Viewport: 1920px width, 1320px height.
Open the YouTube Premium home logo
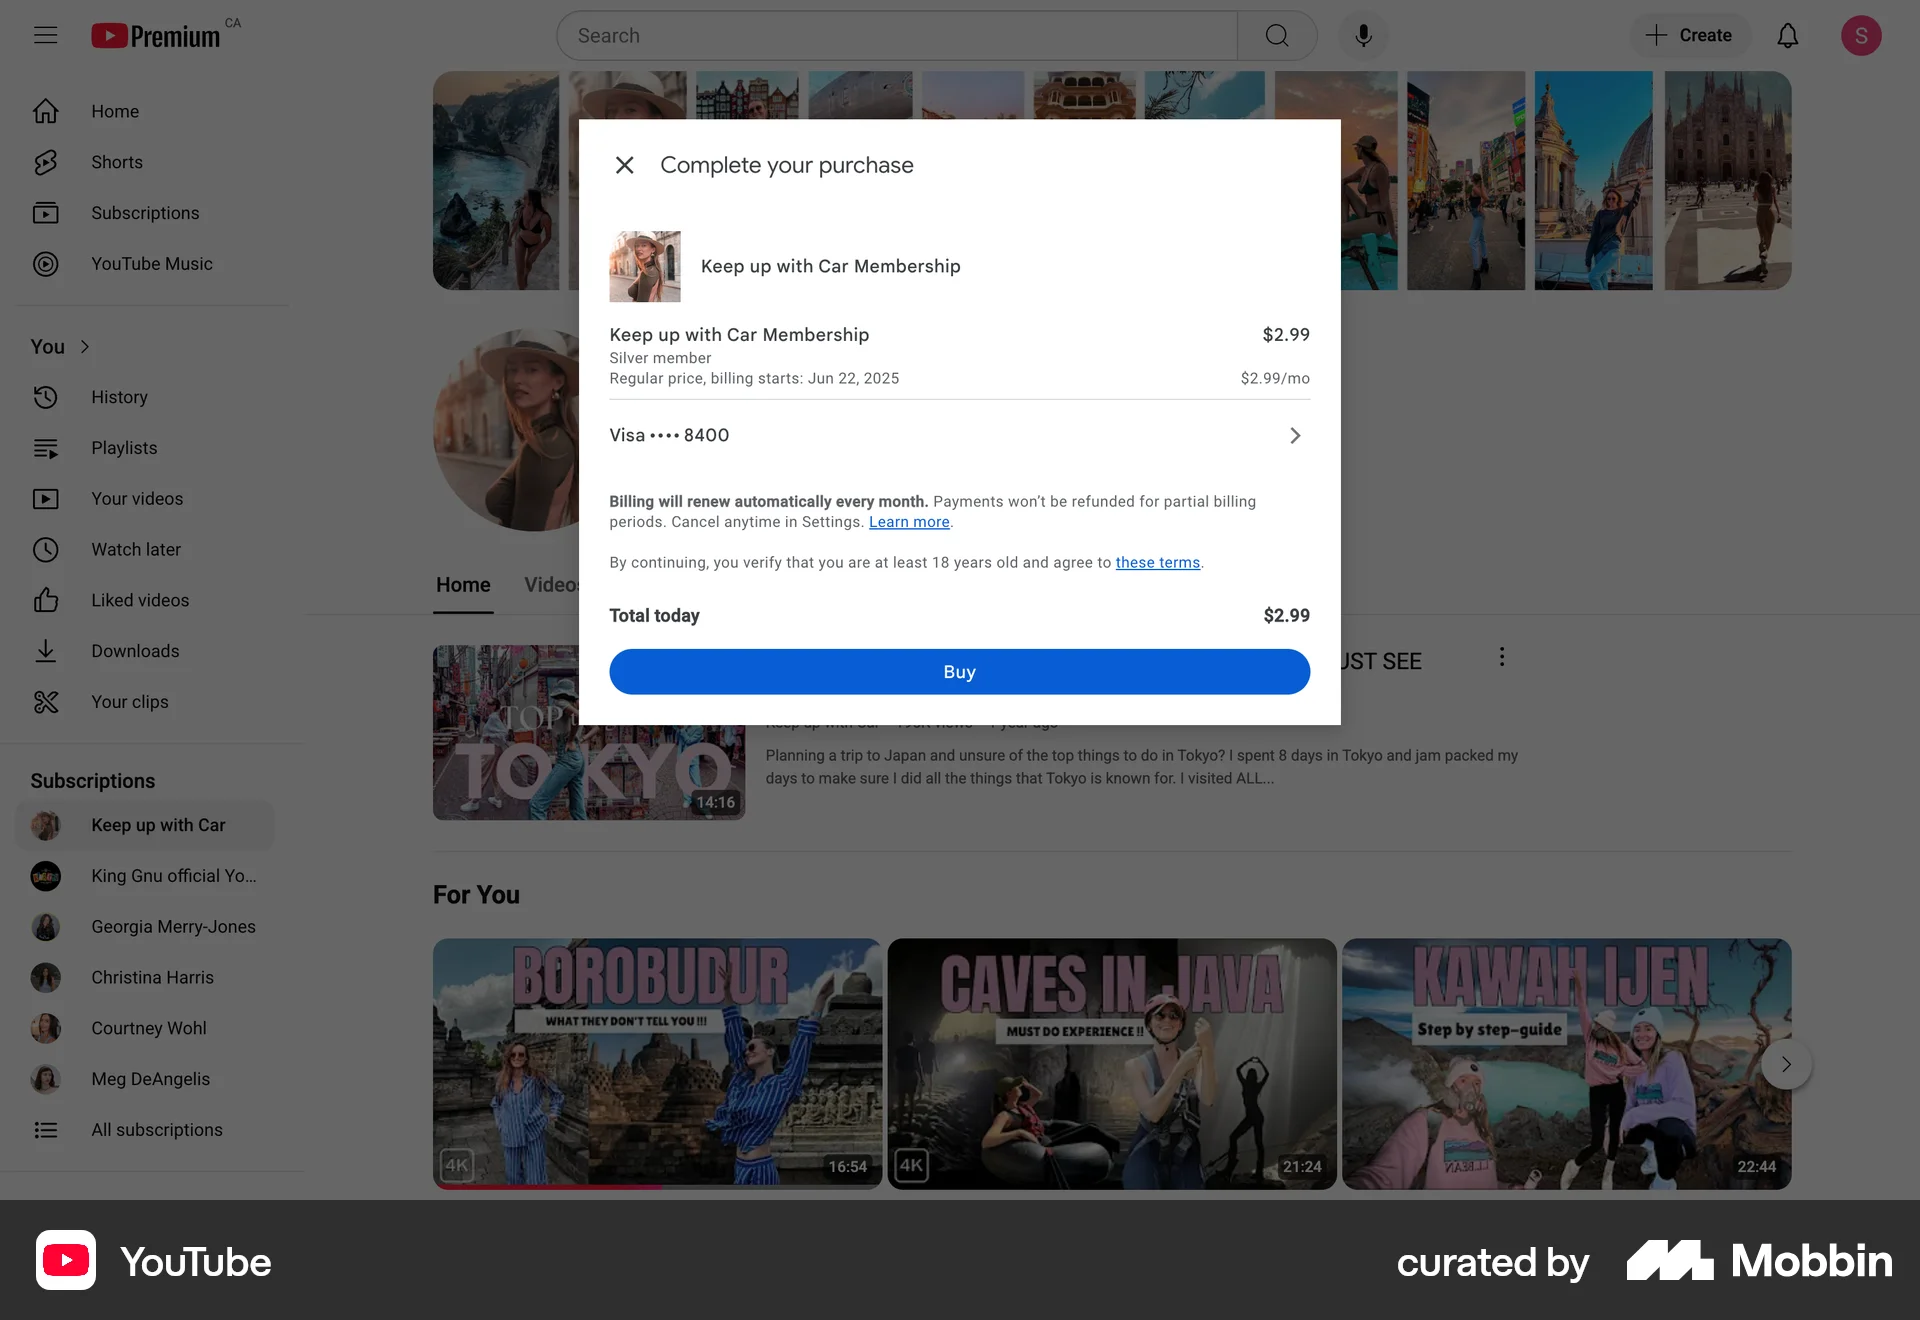155,34
